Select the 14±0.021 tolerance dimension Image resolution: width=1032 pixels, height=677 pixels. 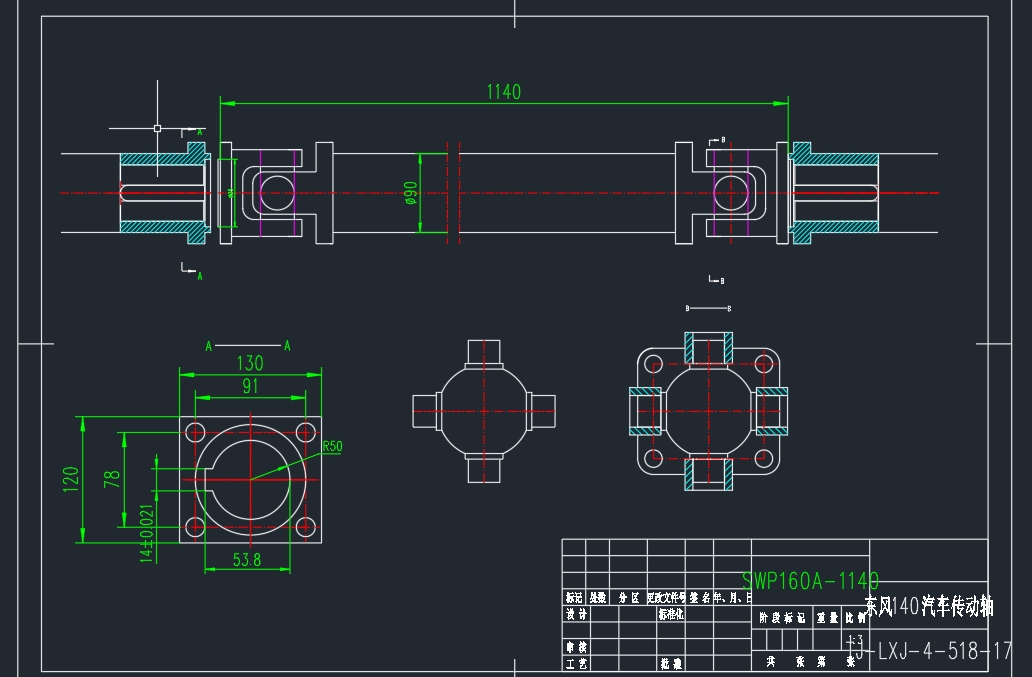146,534
